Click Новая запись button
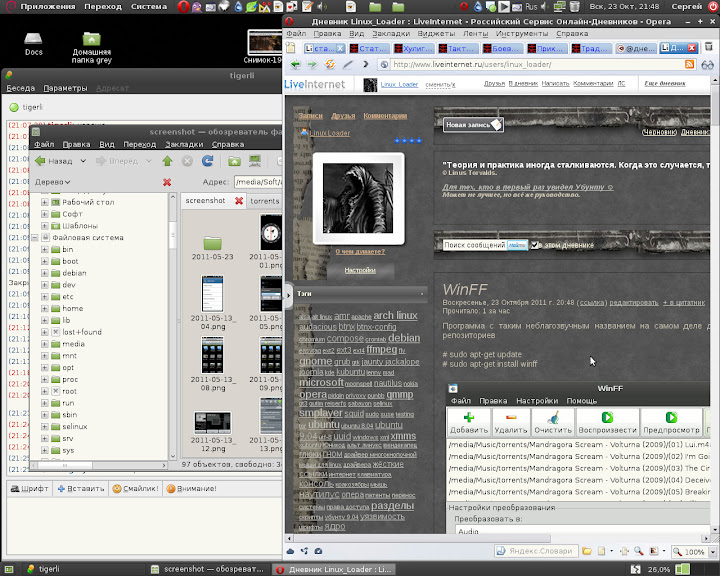720x576 pixels. point(473,124)
